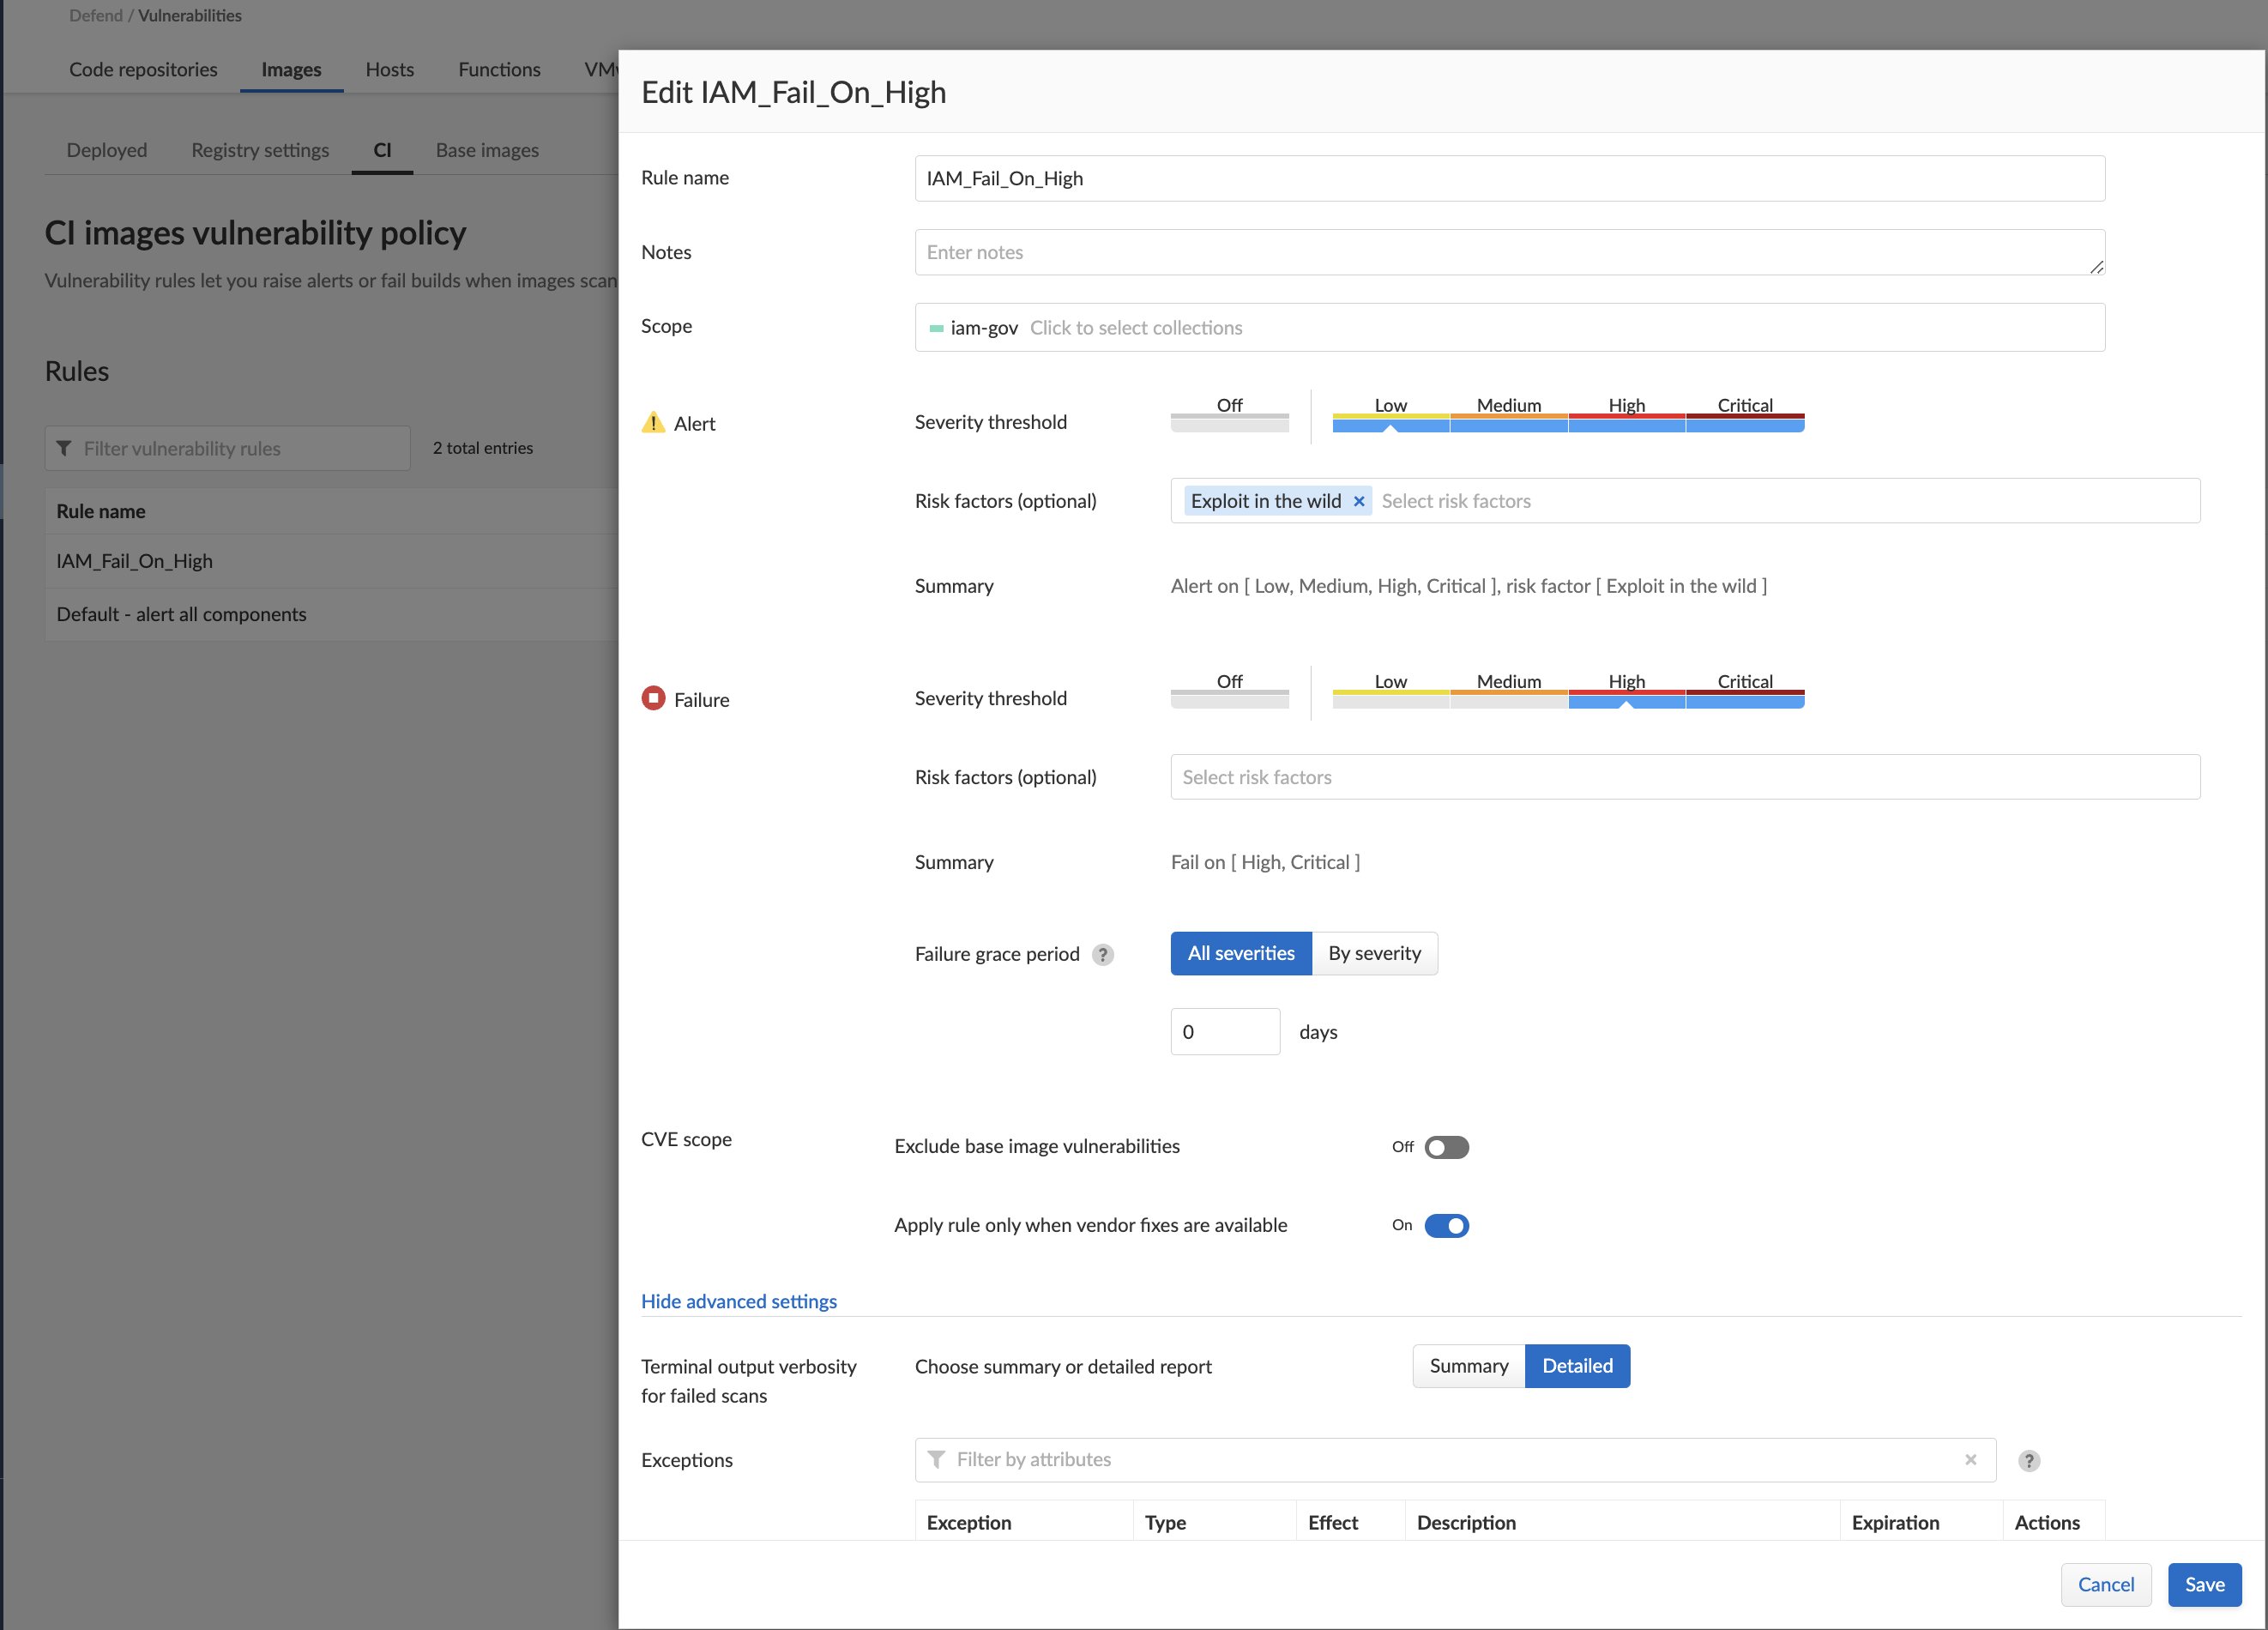Remove the Exploit in the wild tag
This screenshot has width=2268, height=1630.
(x=1359, y=501)
